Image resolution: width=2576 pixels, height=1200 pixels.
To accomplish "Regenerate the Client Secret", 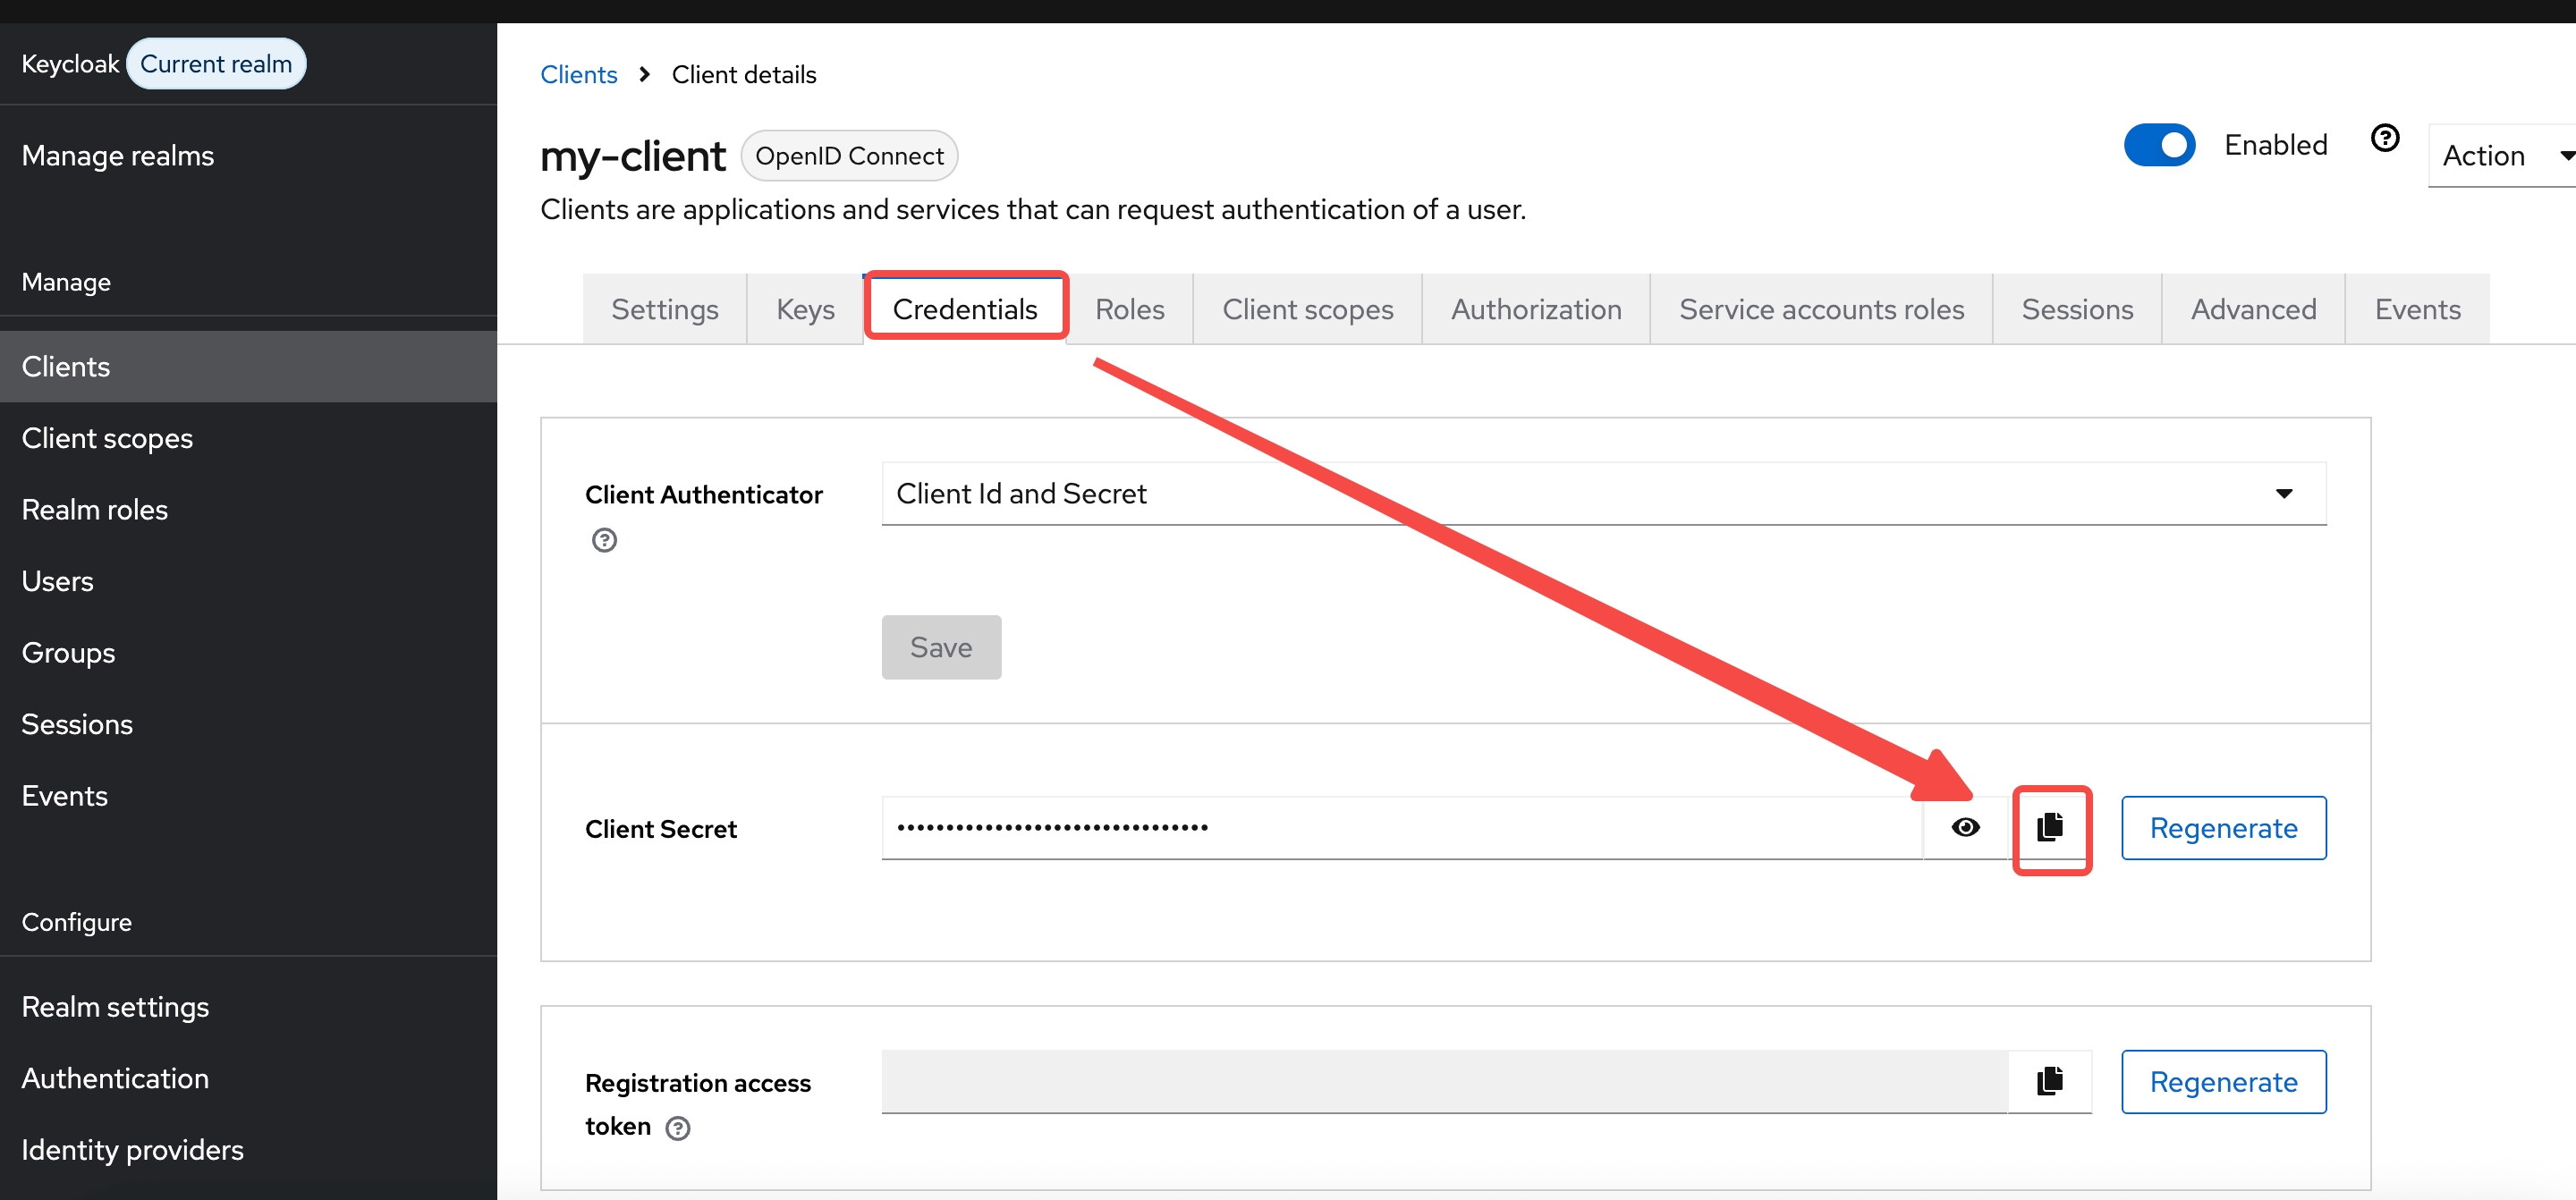I will [x=2223, y=828].
